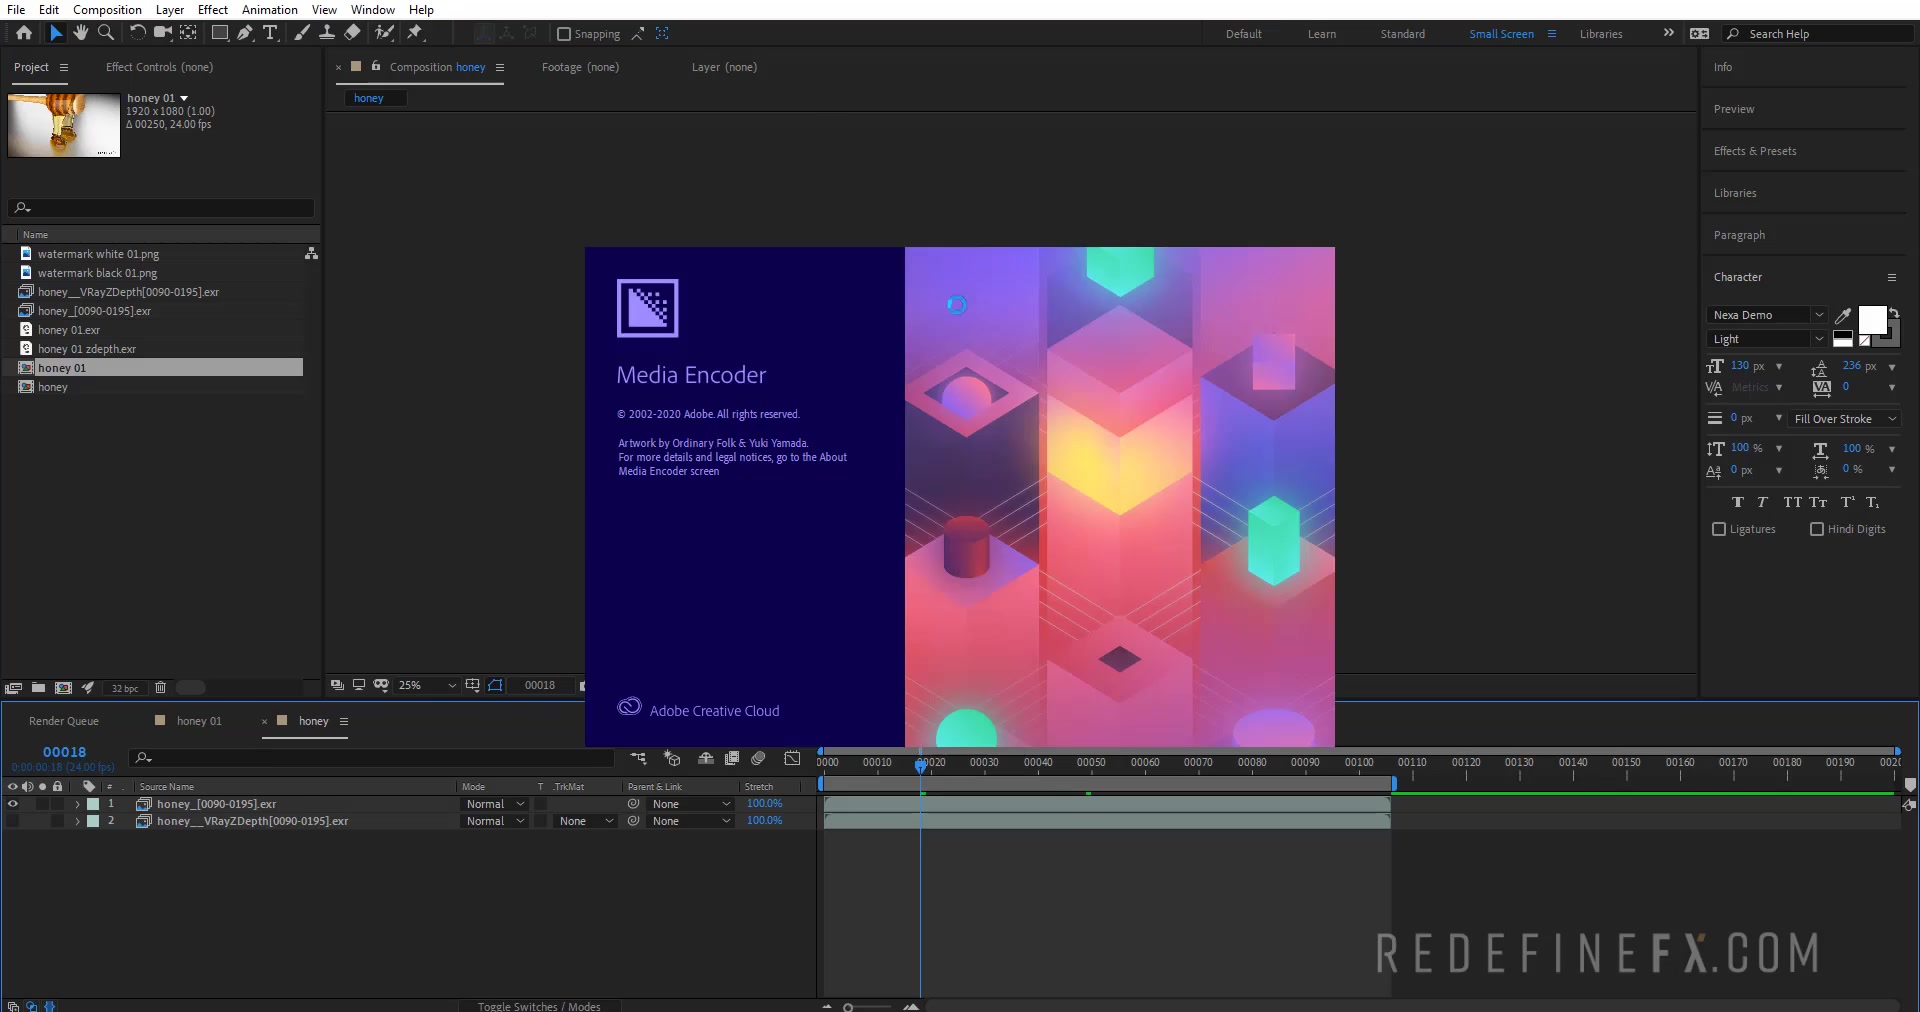The image size is (1920, 1012).
Task: Select the Selection (arrow) tool
Action: (x=56, y=33)
